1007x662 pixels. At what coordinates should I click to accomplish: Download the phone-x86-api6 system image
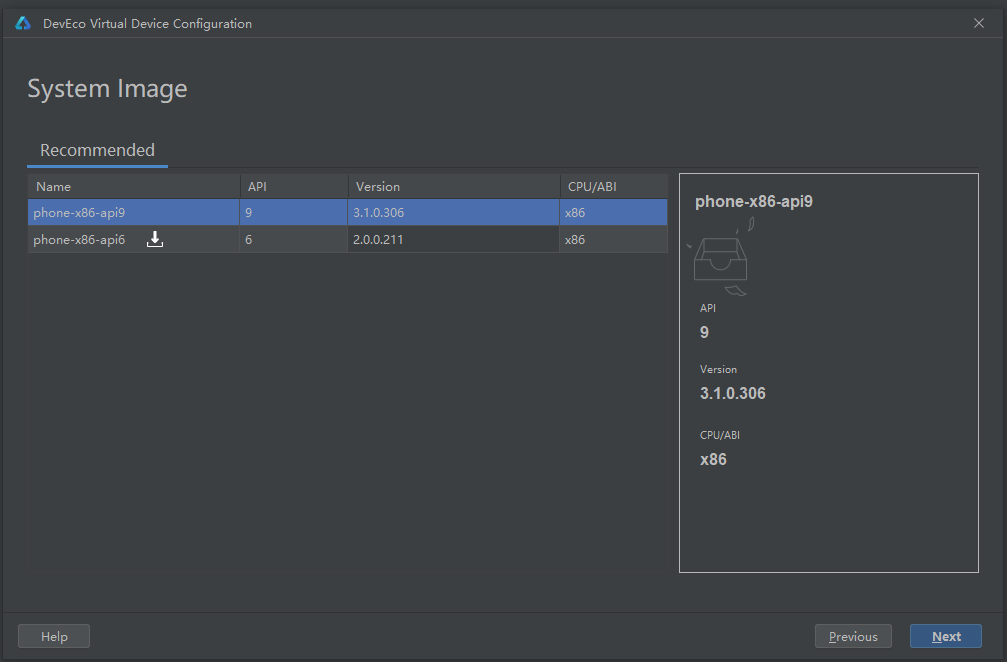155,240
